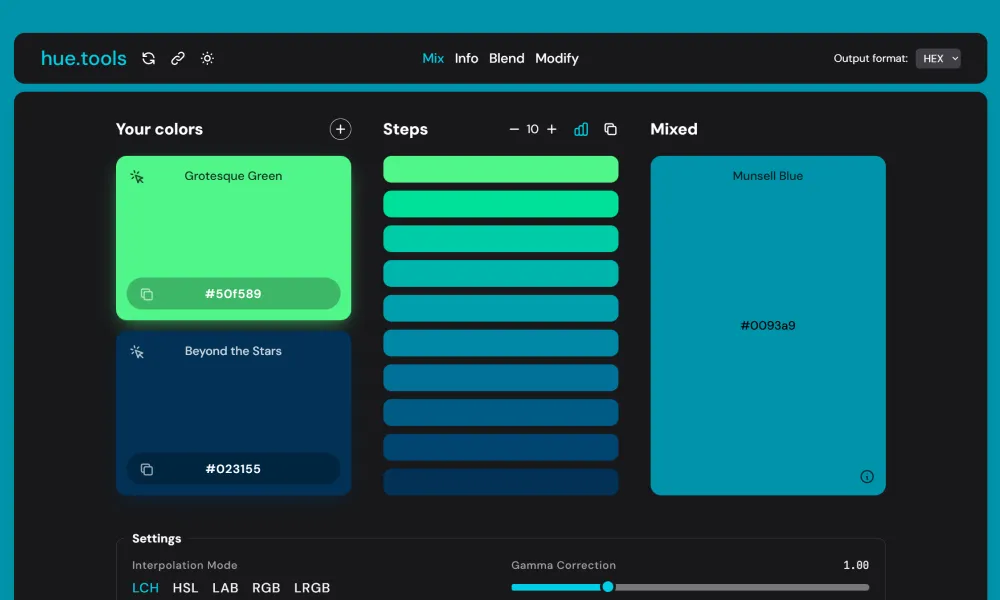The image size is (1000, 600).
Task: Select the HSL interpolation mode
Action: coord(185,588)
